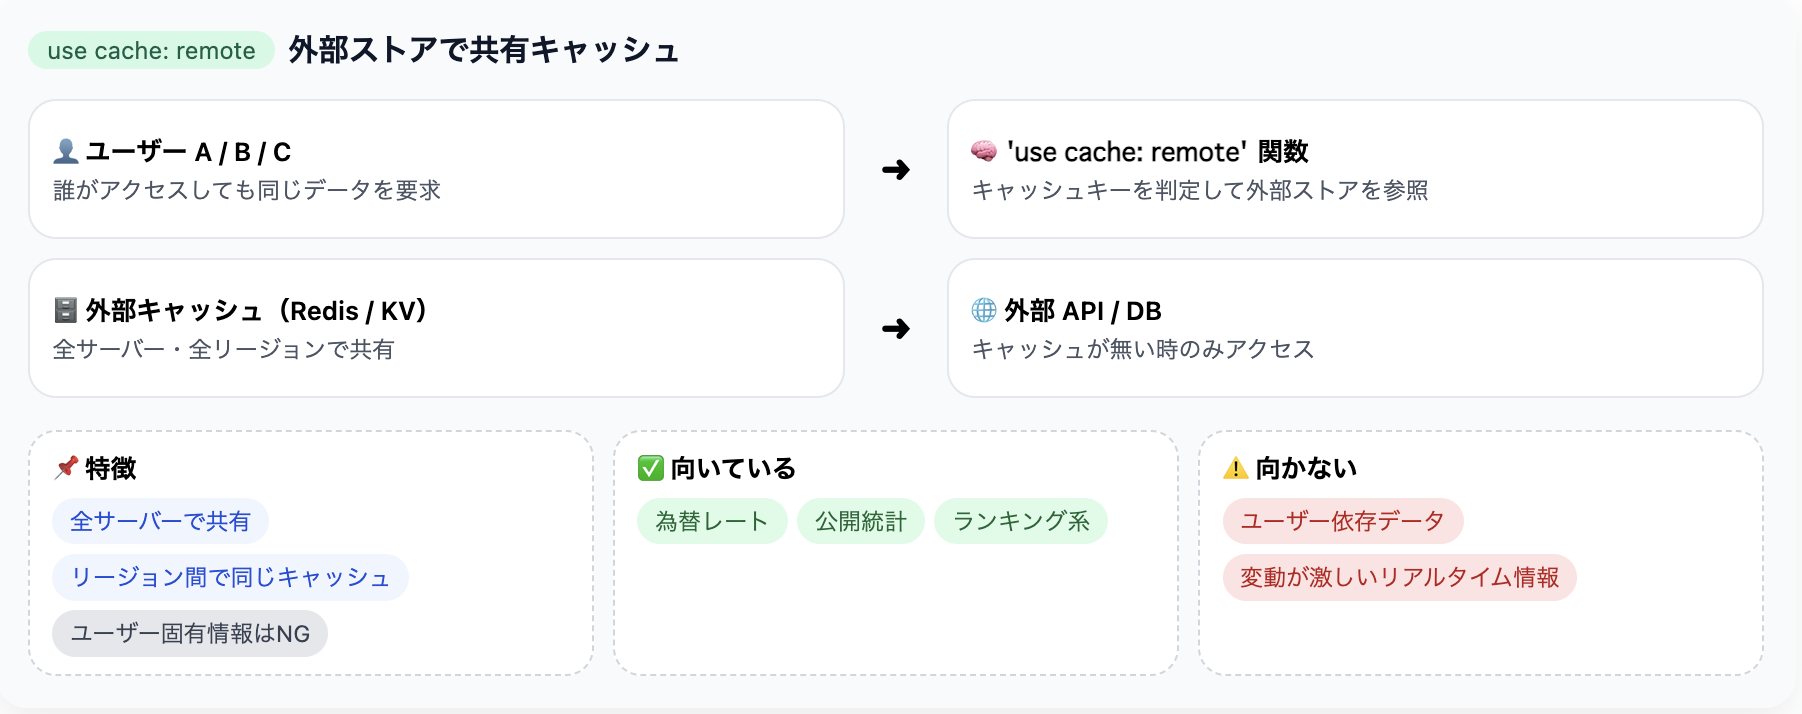Select the 全サーバーで共有 tag

click(160, 521)
